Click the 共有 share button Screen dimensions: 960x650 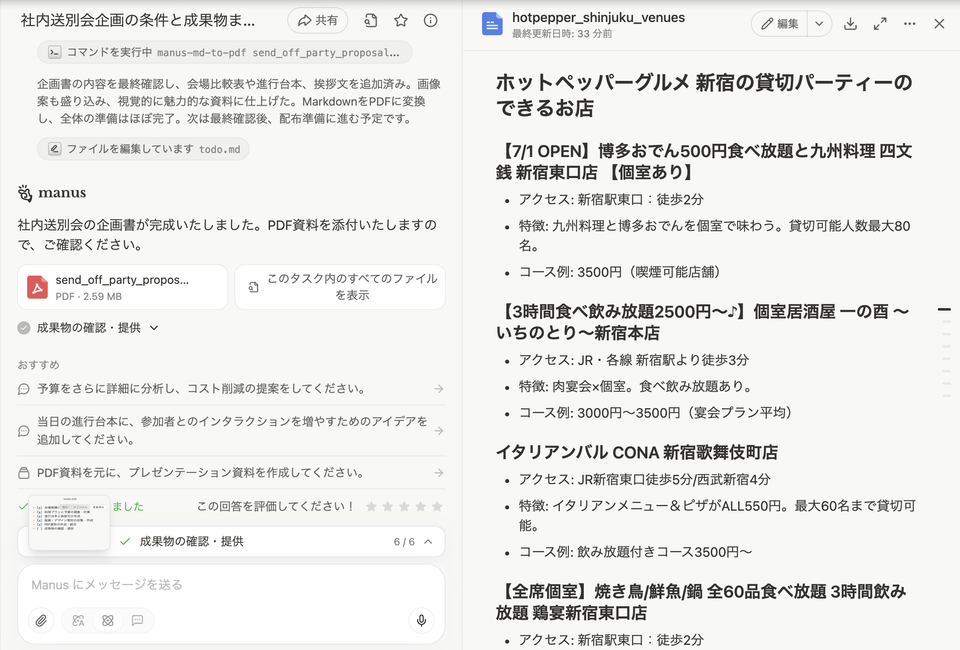pyautogui.click(x=317, y=20)
